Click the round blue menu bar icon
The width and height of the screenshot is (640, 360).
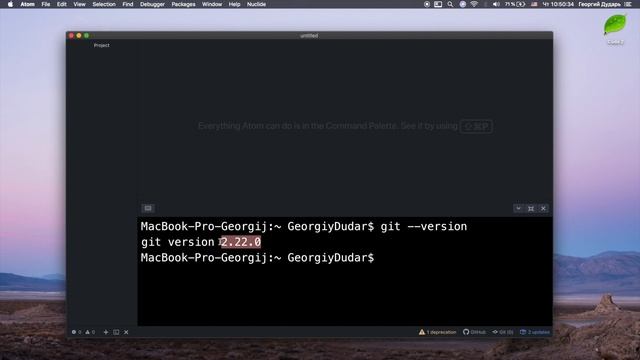pos(462,4)
